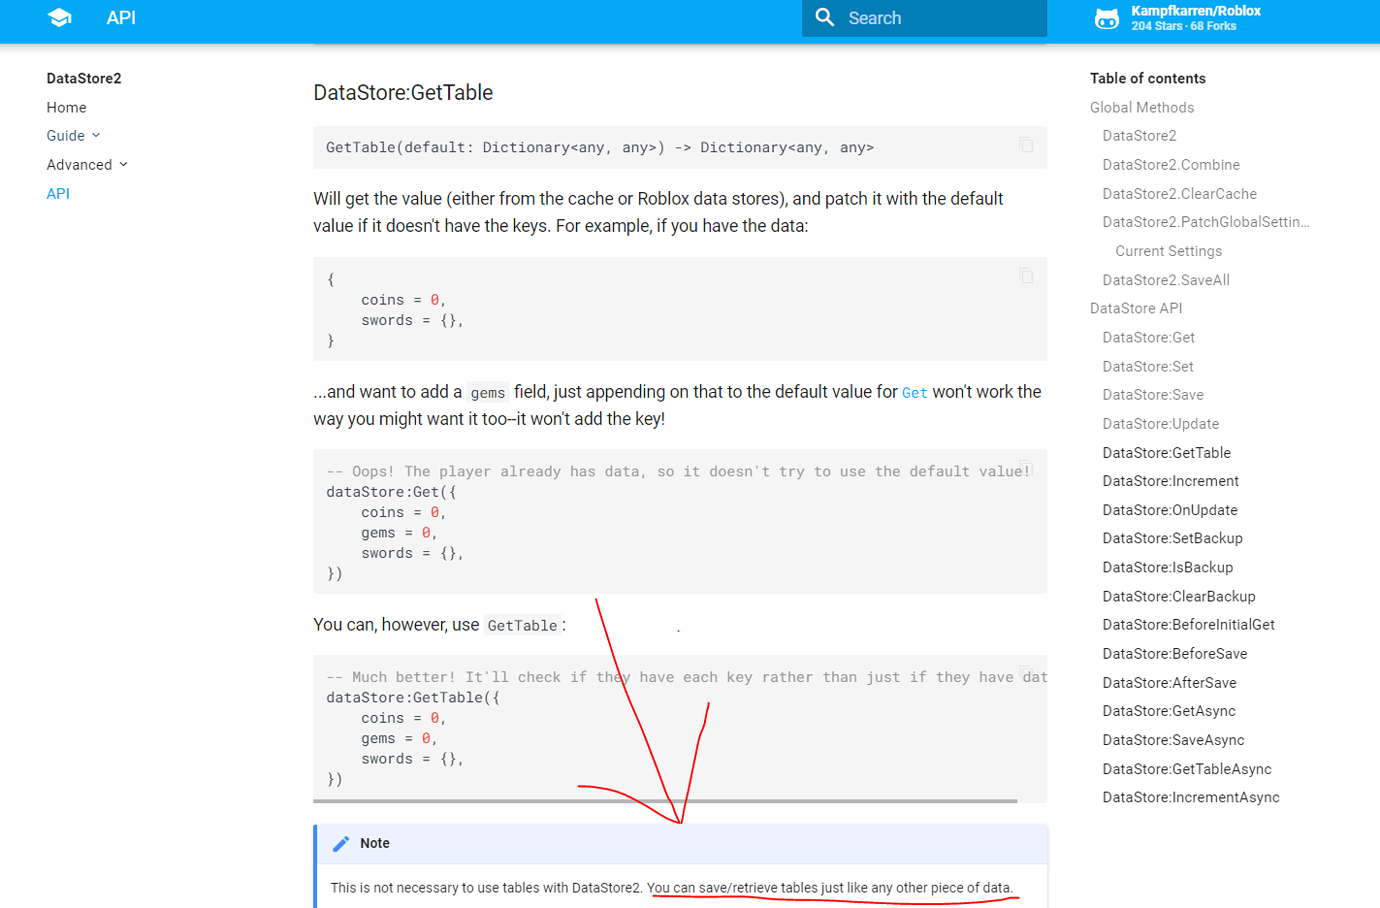The width and height of the screenshot is (1380, 908).
Task: Go to DataStore:Get in contents
Action: [1148, 338]
